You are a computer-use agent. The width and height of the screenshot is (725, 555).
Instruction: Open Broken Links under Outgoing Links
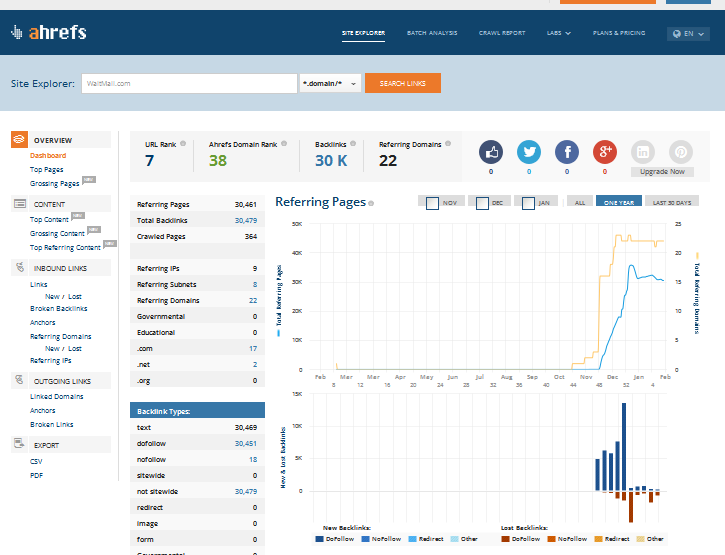coord(52,424)
